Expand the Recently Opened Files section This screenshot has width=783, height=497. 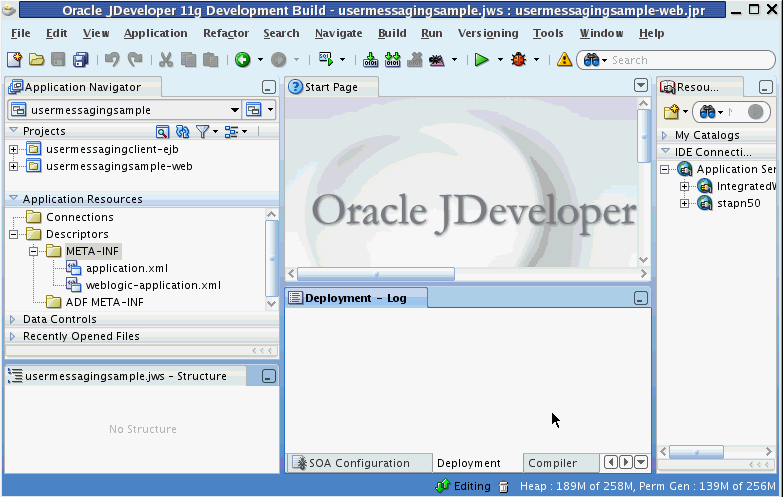(12, 336)
